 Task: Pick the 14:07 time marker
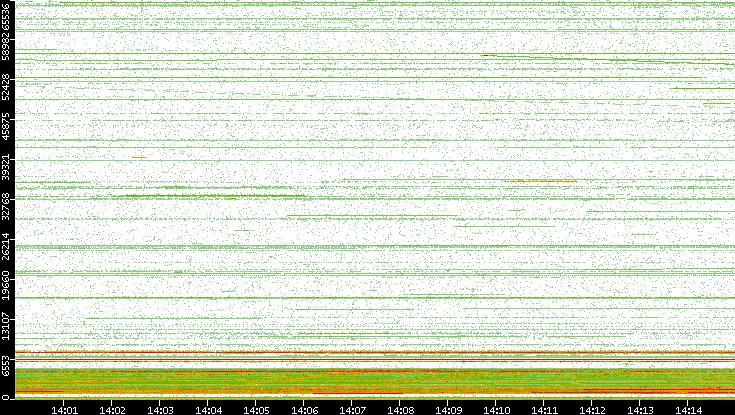pyautogui.click(x=353, y=409)
